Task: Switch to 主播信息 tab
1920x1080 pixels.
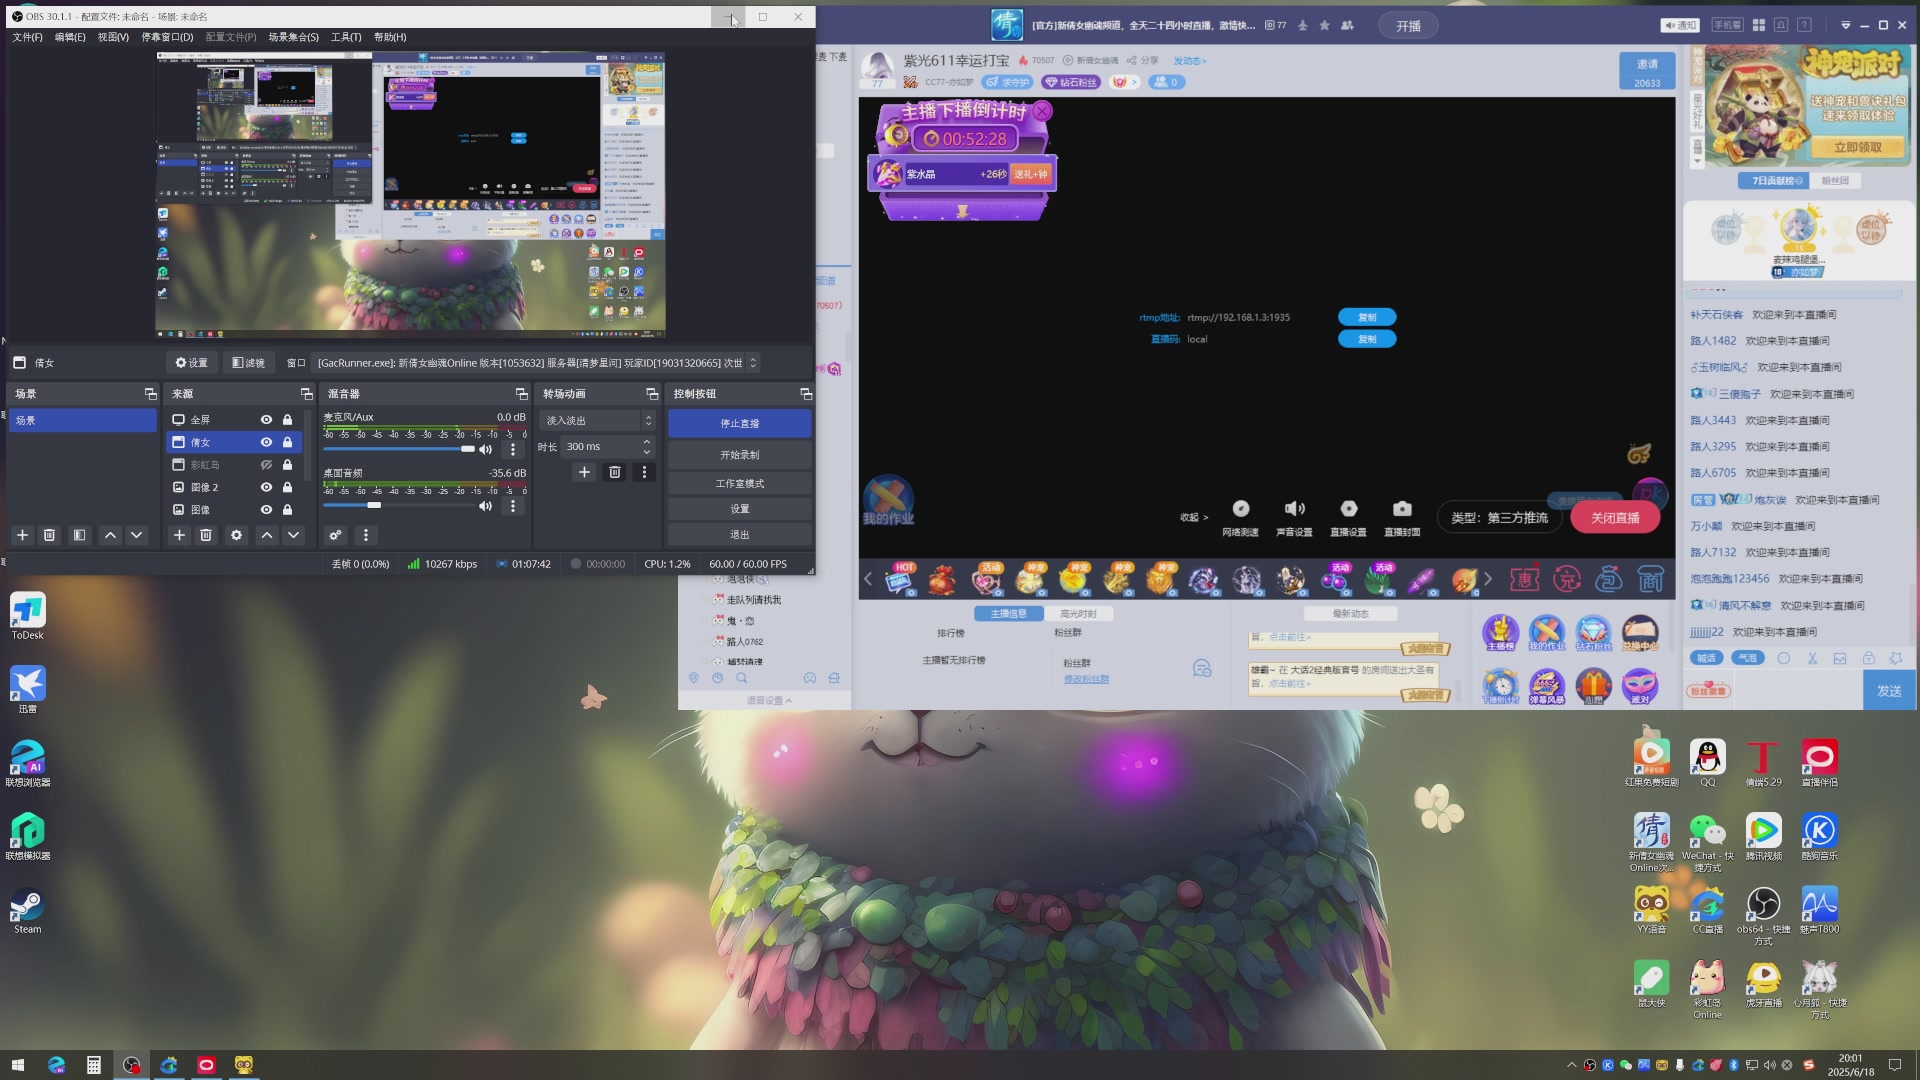Action: click(x=1008, y=614)
